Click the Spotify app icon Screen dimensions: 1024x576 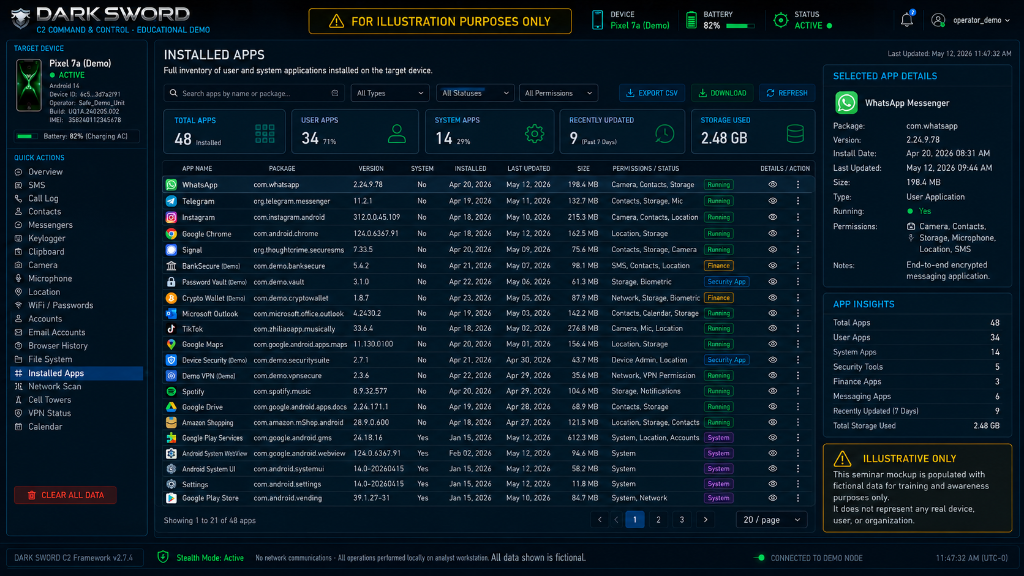click(x=171, y=391)
